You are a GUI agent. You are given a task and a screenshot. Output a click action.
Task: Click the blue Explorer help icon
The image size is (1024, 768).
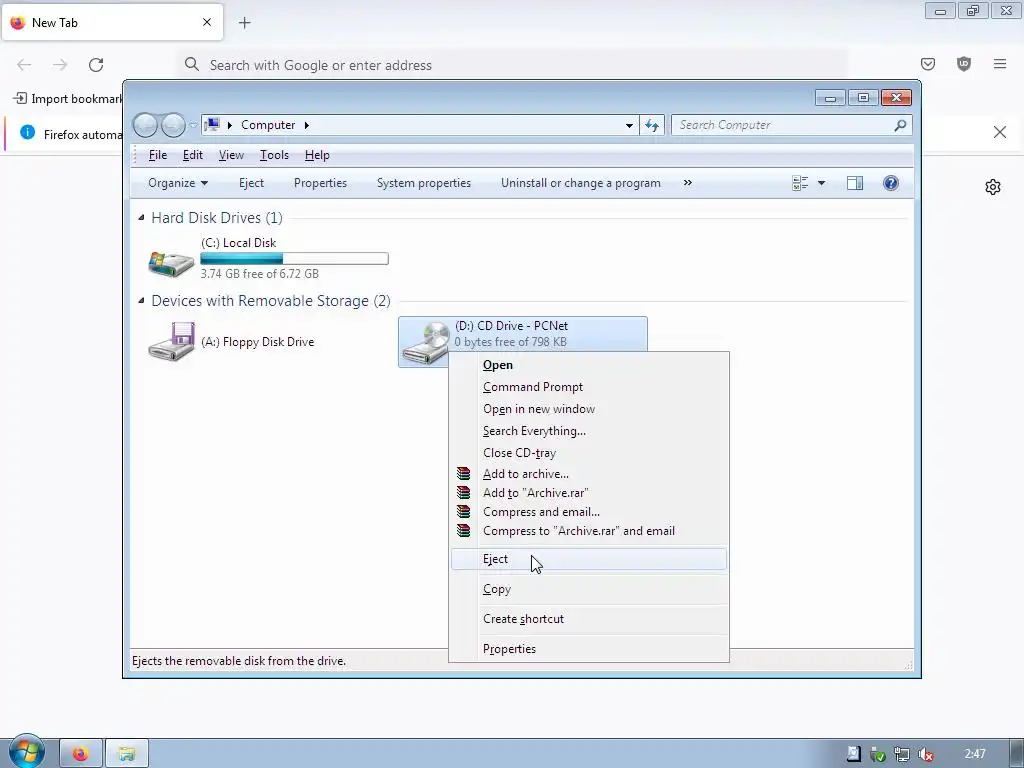pyautogui.click(x=891, y=183)
